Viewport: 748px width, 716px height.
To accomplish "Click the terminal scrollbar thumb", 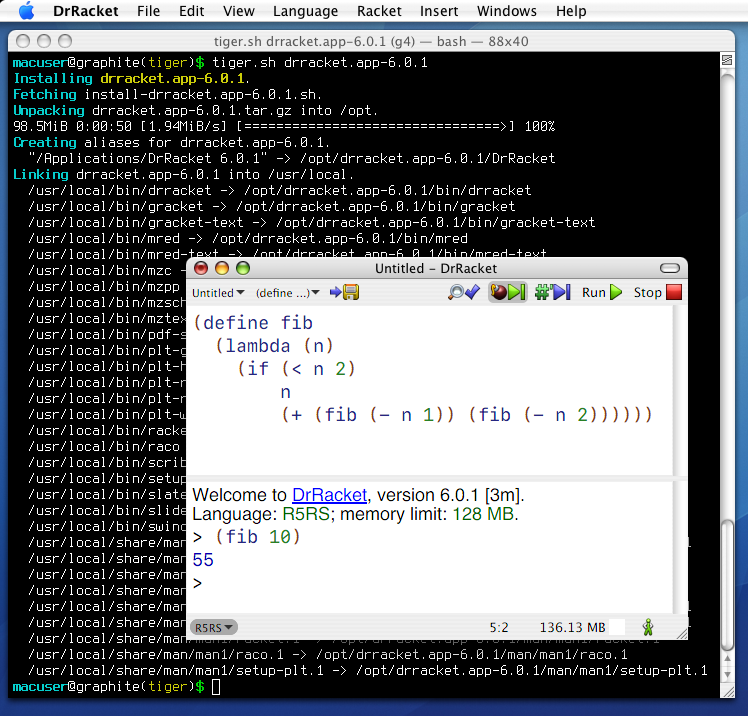I will [727, 585].
